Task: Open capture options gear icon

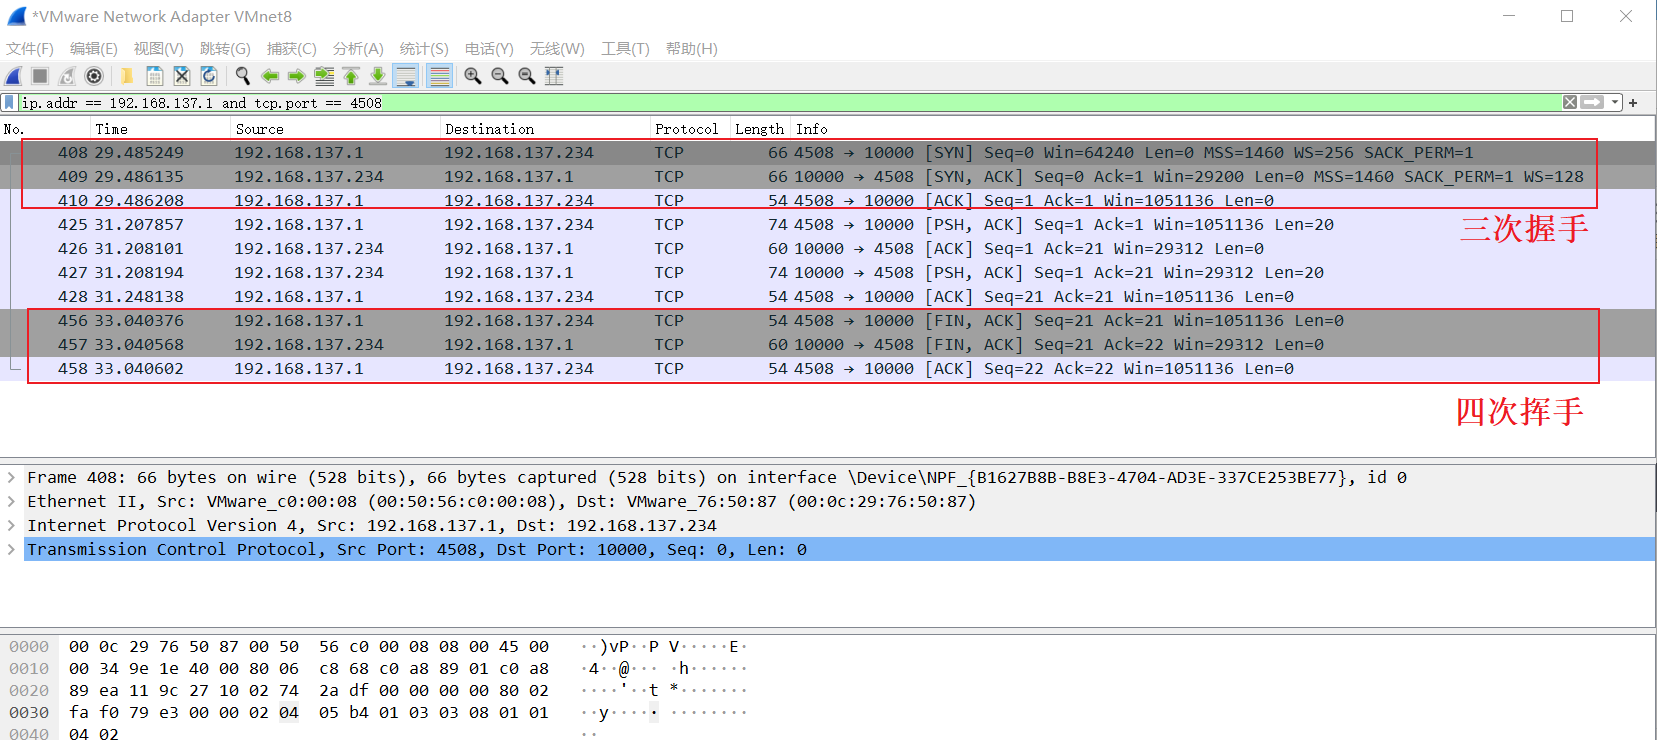Action: pyautogui.click(x=94, y=76)
